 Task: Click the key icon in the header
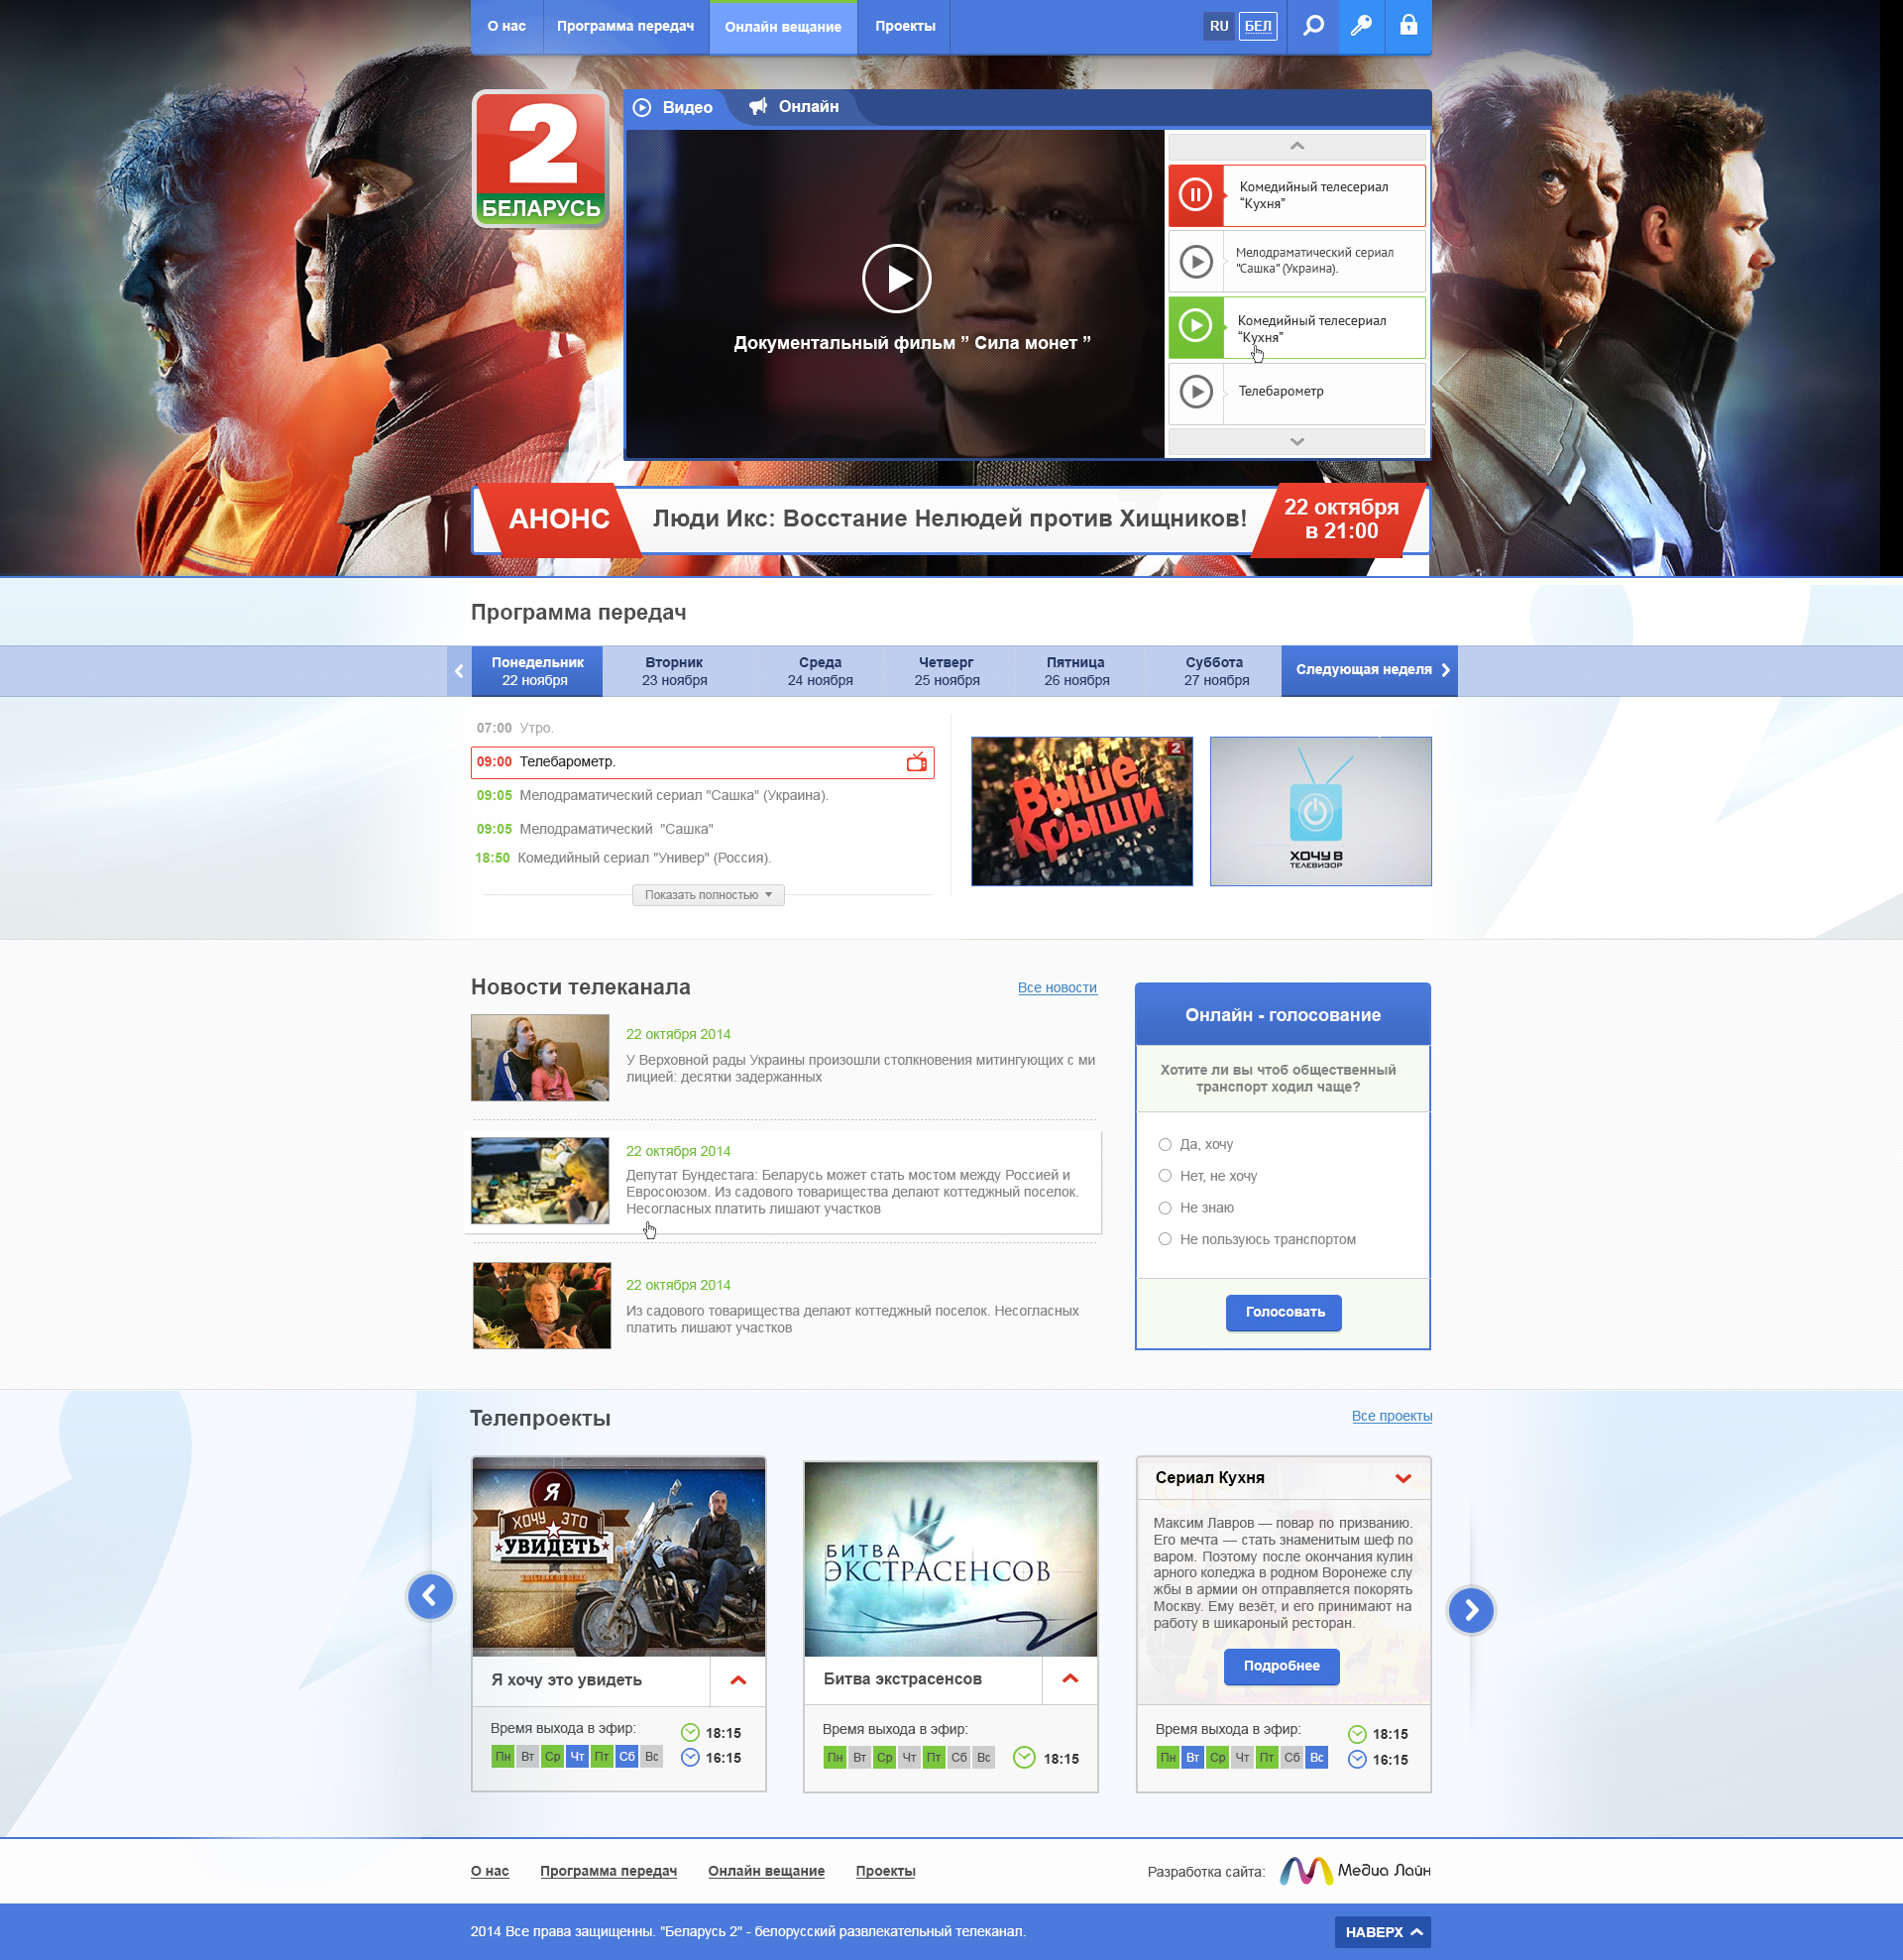tap(1361, 25)
